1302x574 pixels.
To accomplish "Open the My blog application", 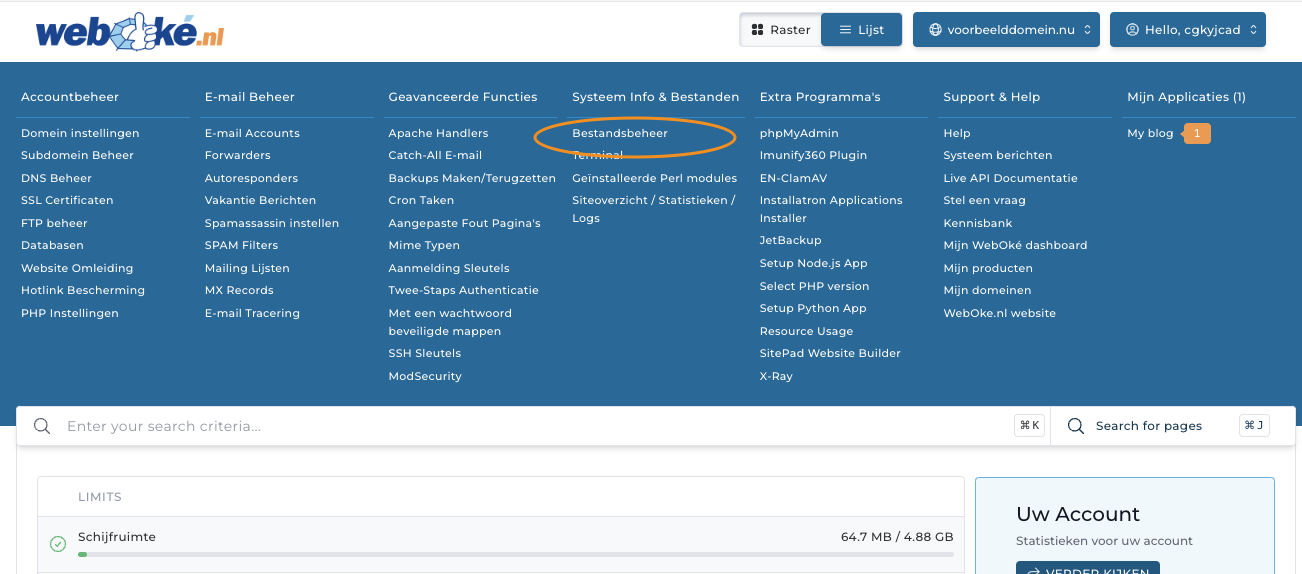I will point(1150,133).
